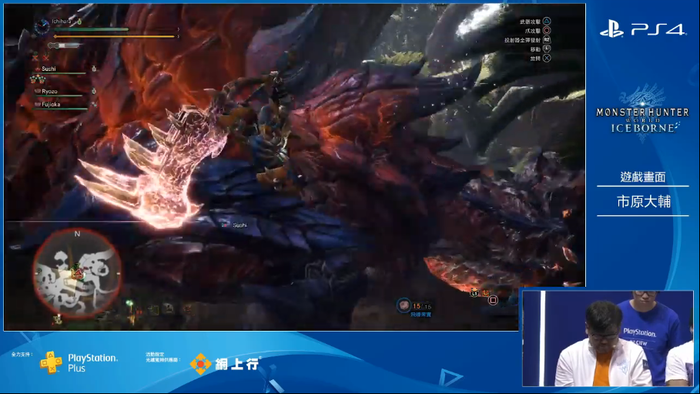
Task: Click the PS4 logo
Action: click(642, 30)
